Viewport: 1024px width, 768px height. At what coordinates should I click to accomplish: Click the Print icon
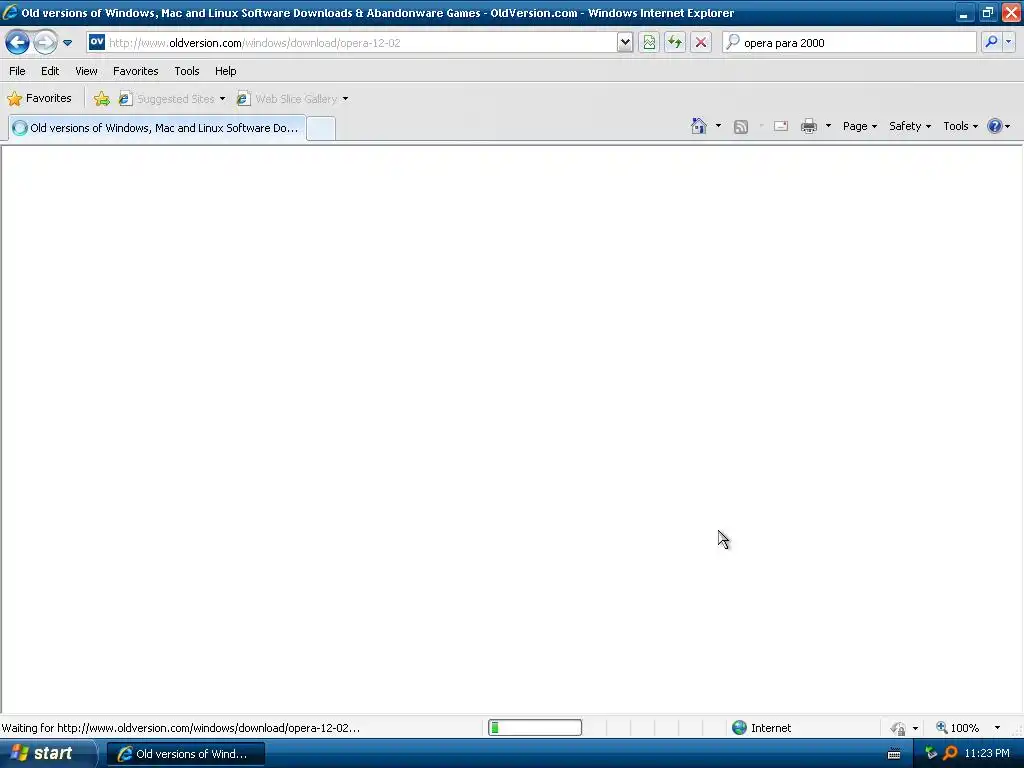pos(808,126)
